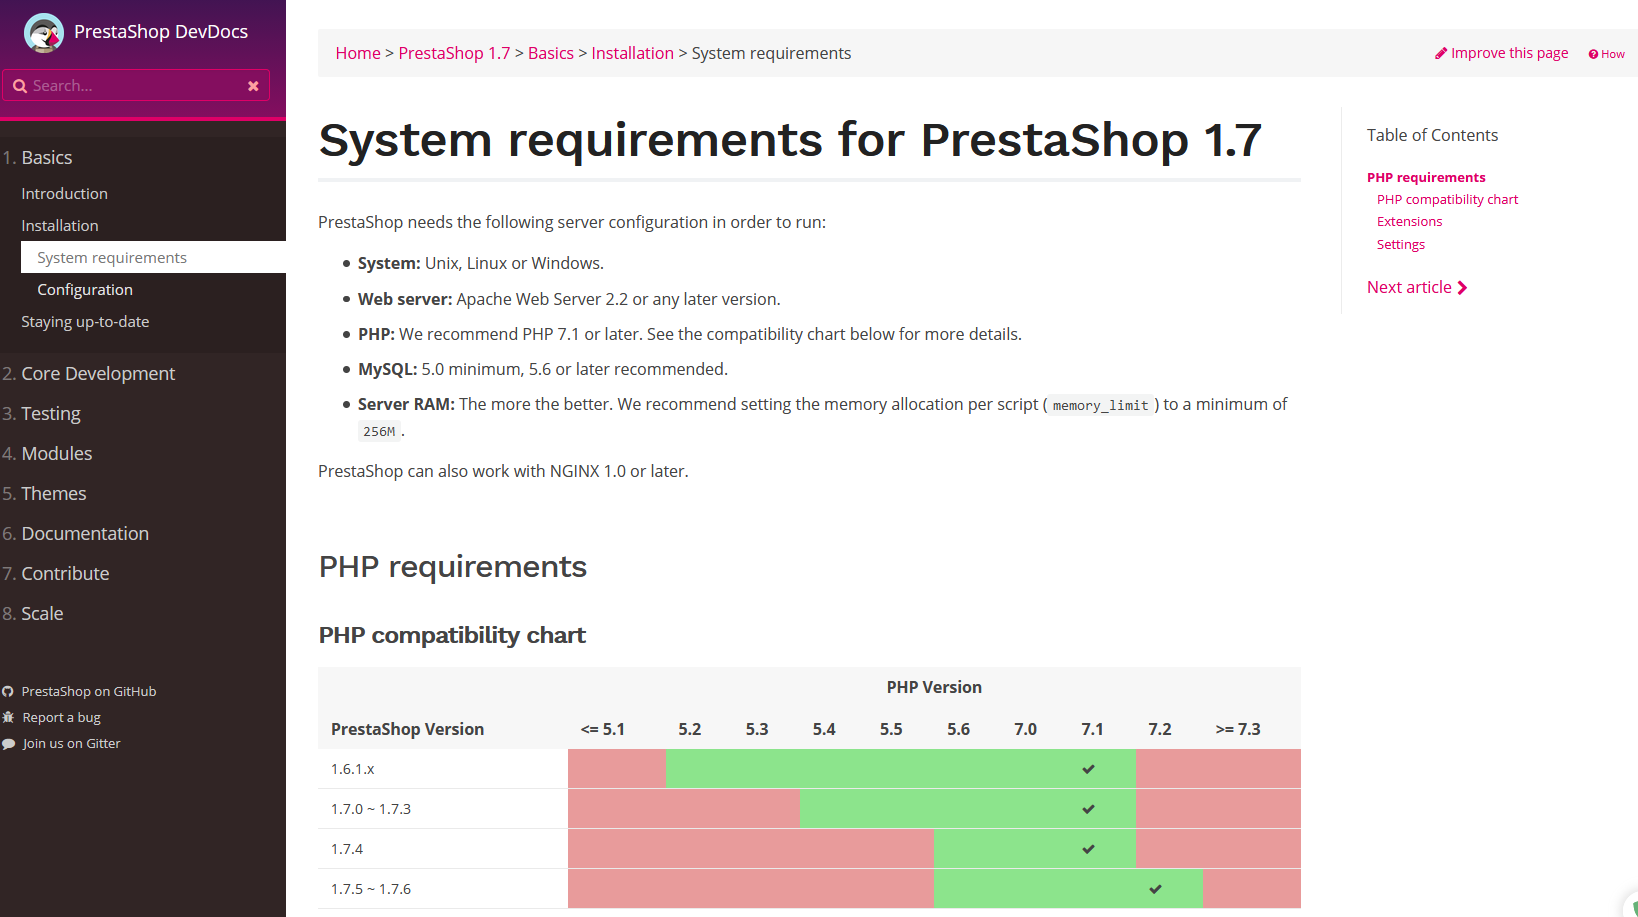Open the Introduction sidebar page
The height and width of the screenshot is (917, 1638).
[64, 194]
